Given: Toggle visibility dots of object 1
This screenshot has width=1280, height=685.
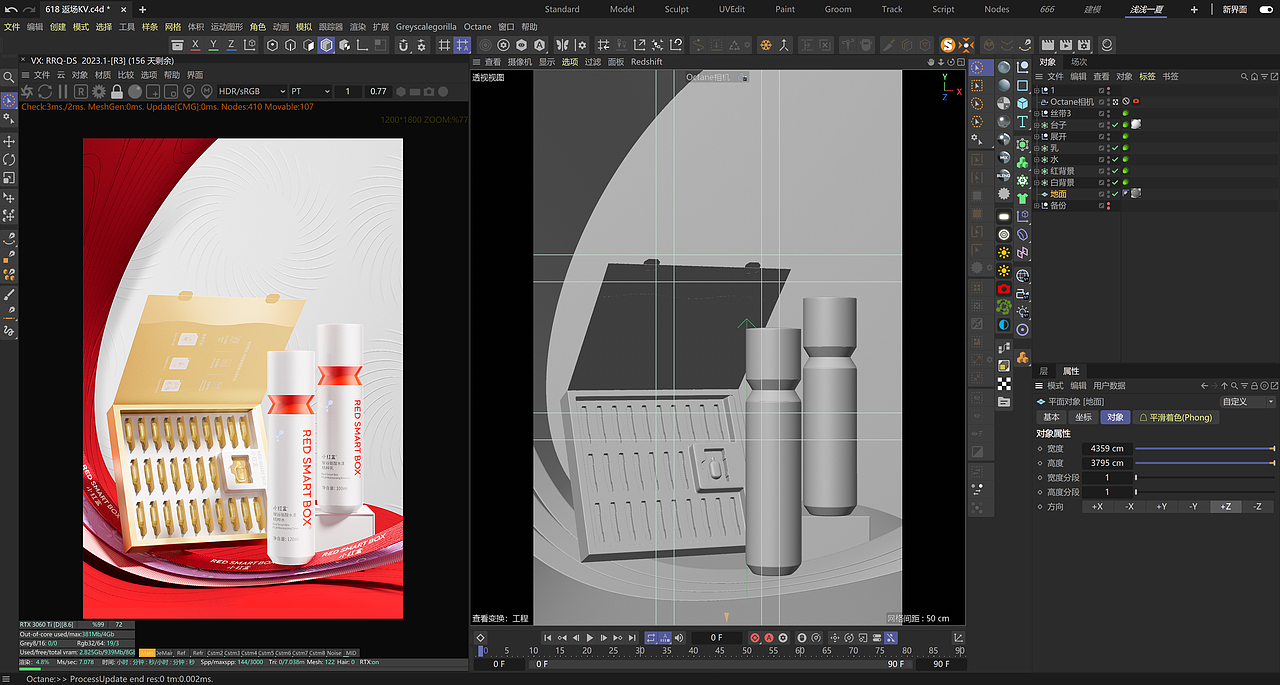Looking at the screenshot, I should tap(1108, 90).
